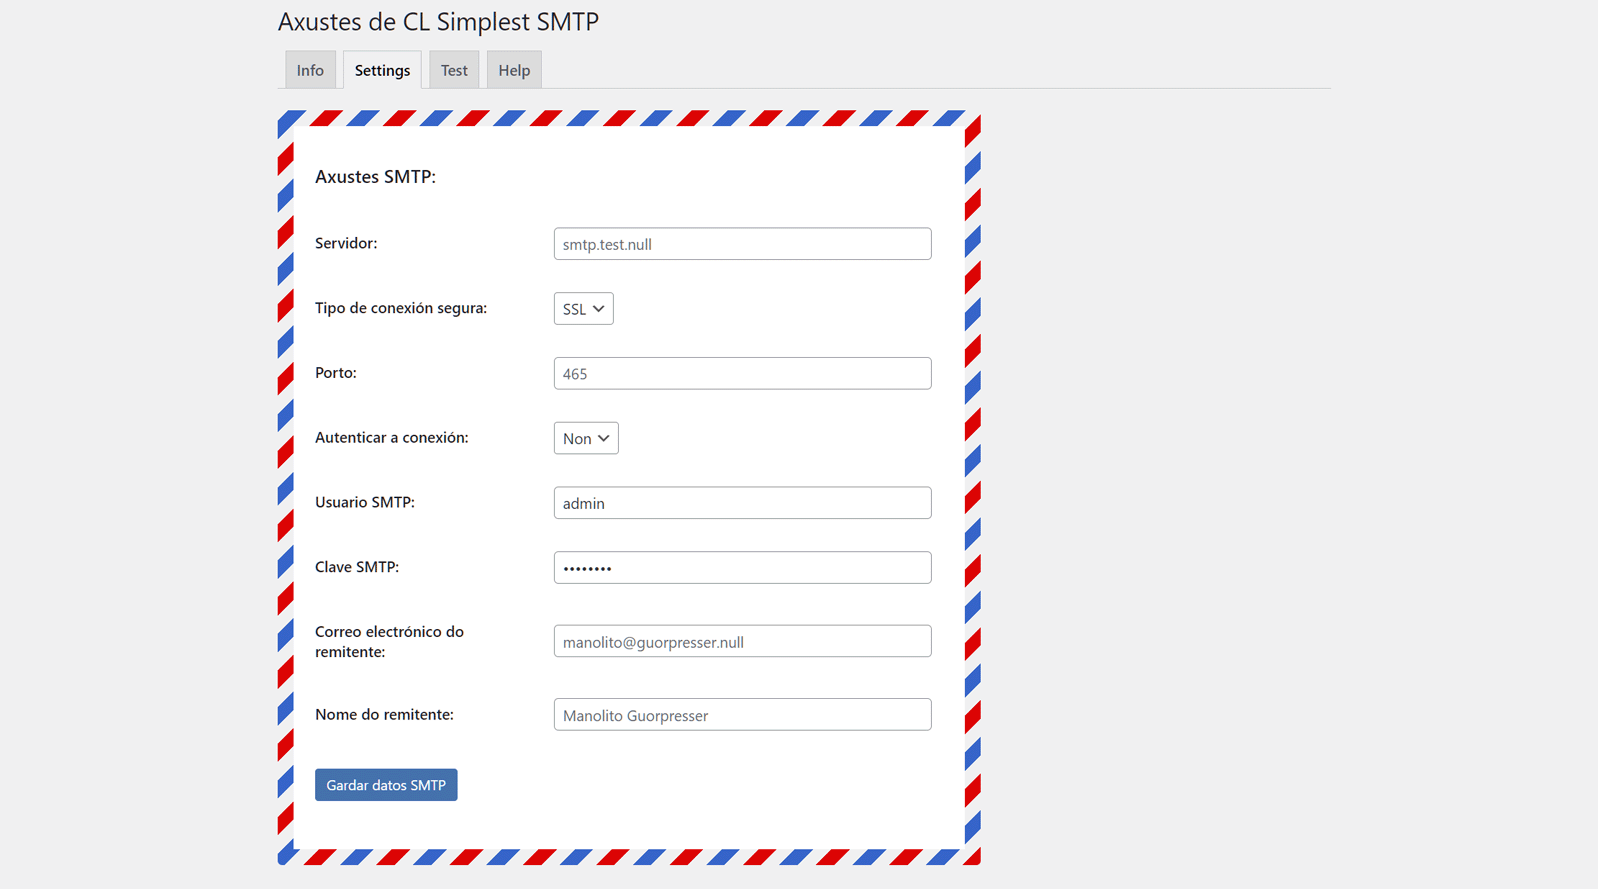
Task: Open the Help tab
Action: pyautogui.click(x=514, y=70)
